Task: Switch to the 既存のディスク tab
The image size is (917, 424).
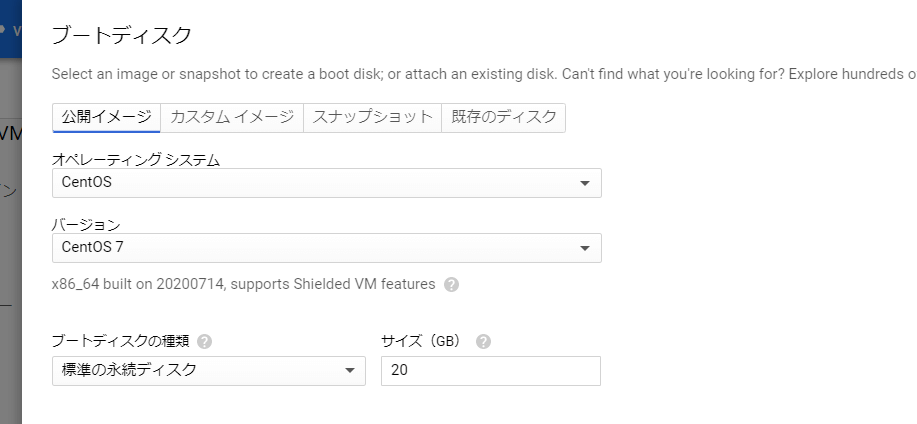Action: 503,117
